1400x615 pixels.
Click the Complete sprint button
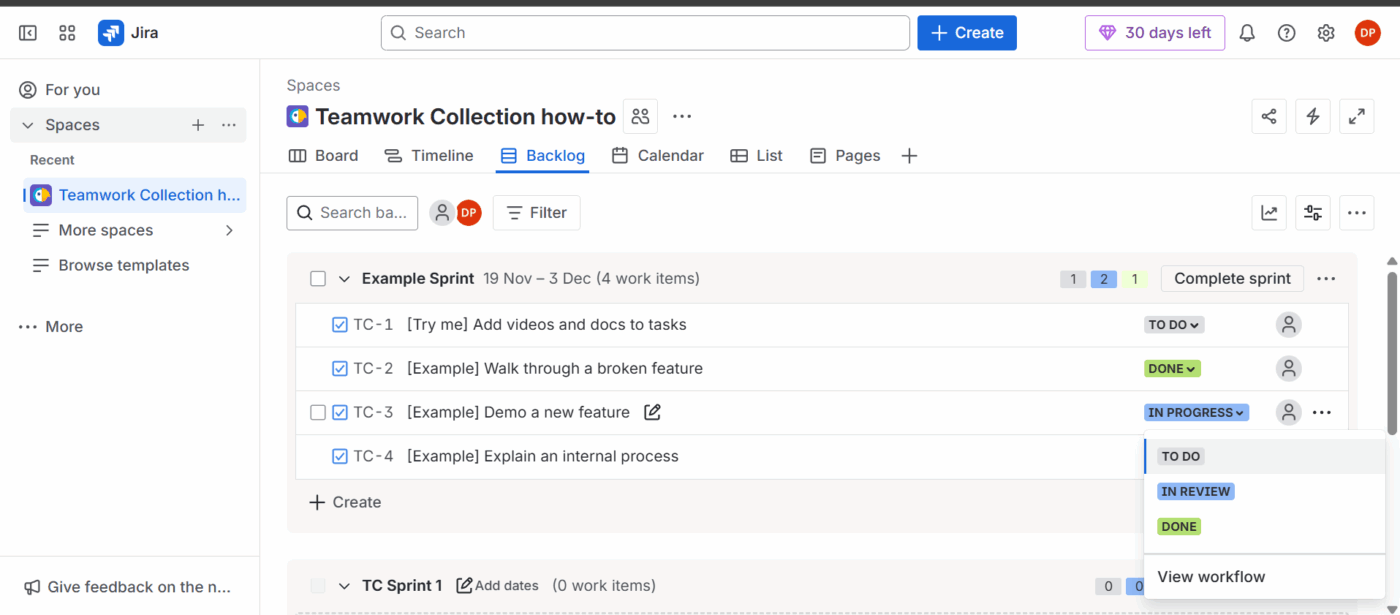point(1232,278)
